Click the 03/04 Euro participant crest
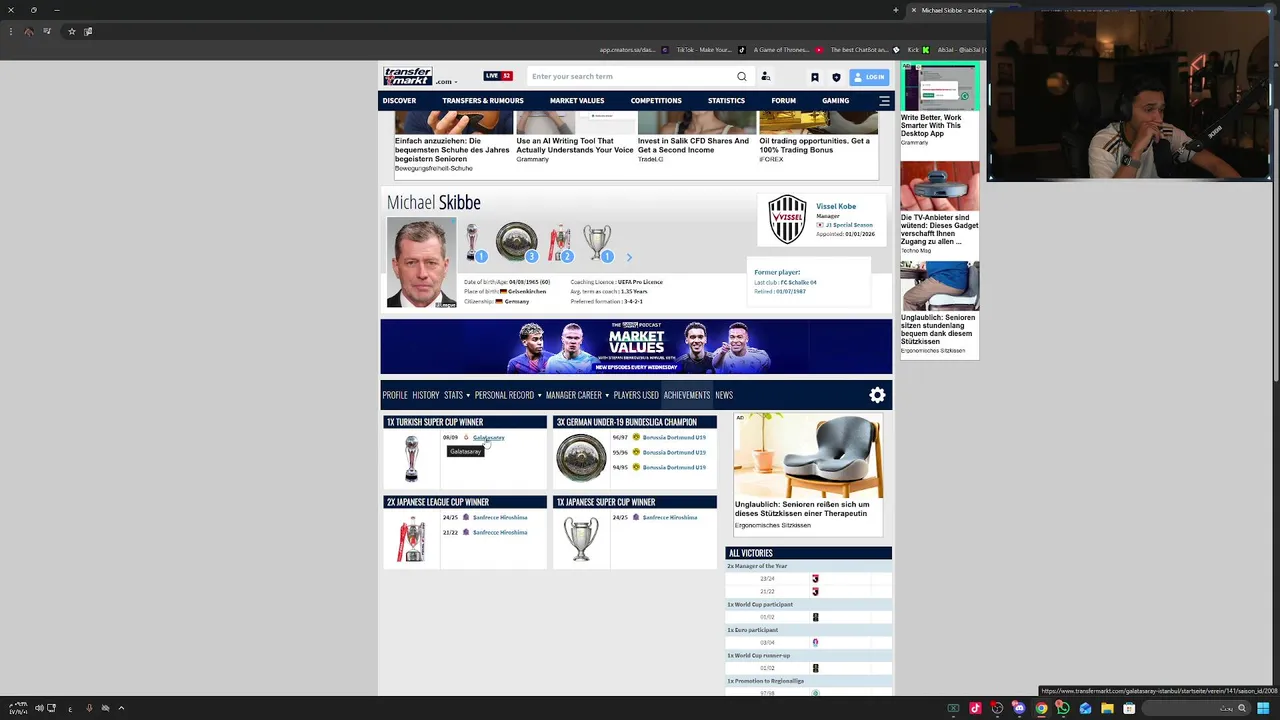1280x720 pixels. pos(815,643)
